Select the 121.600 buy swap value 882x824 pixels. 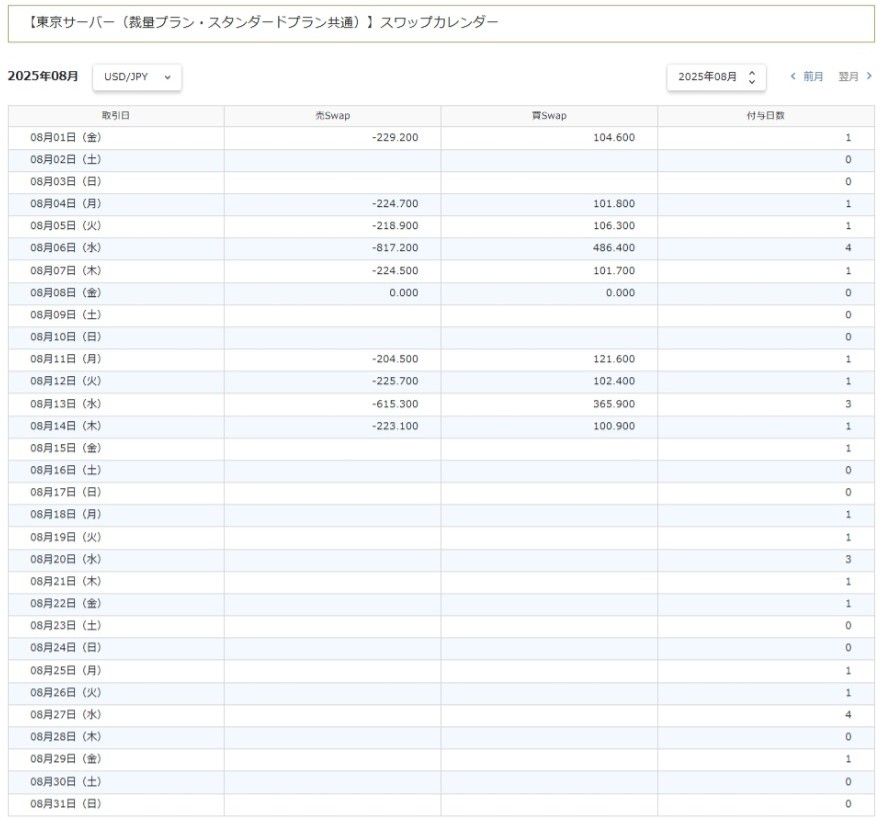614,359
